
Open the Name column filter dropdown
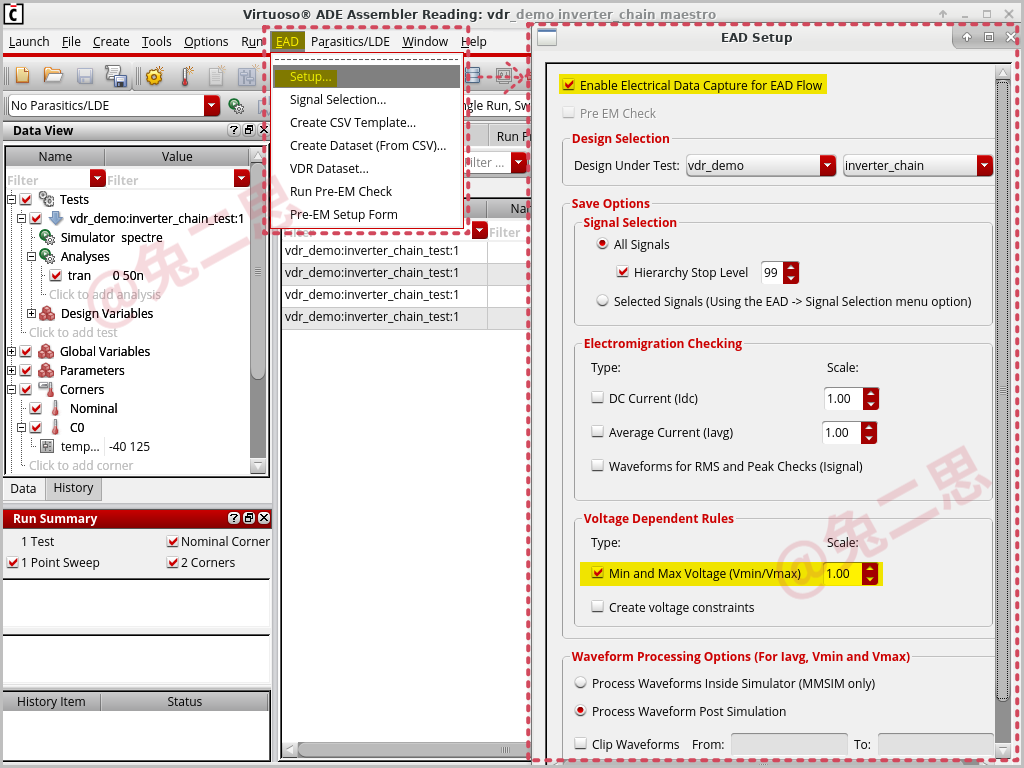tap(97, 178)
